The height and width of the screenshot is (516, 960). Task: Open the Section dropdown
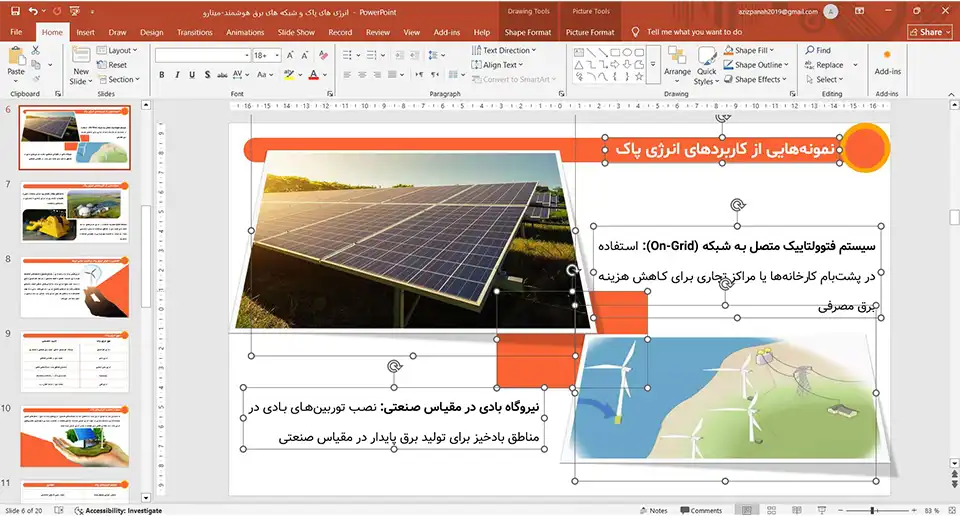[119, 79]
